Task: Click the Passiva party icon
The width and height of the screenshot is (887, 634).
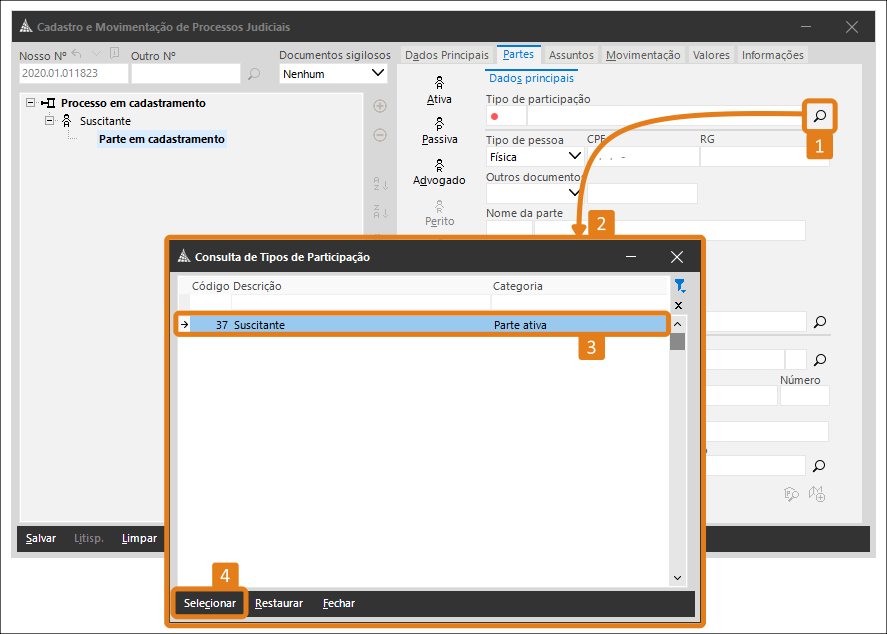Action: pyautogui.click(x=439, y=124)
